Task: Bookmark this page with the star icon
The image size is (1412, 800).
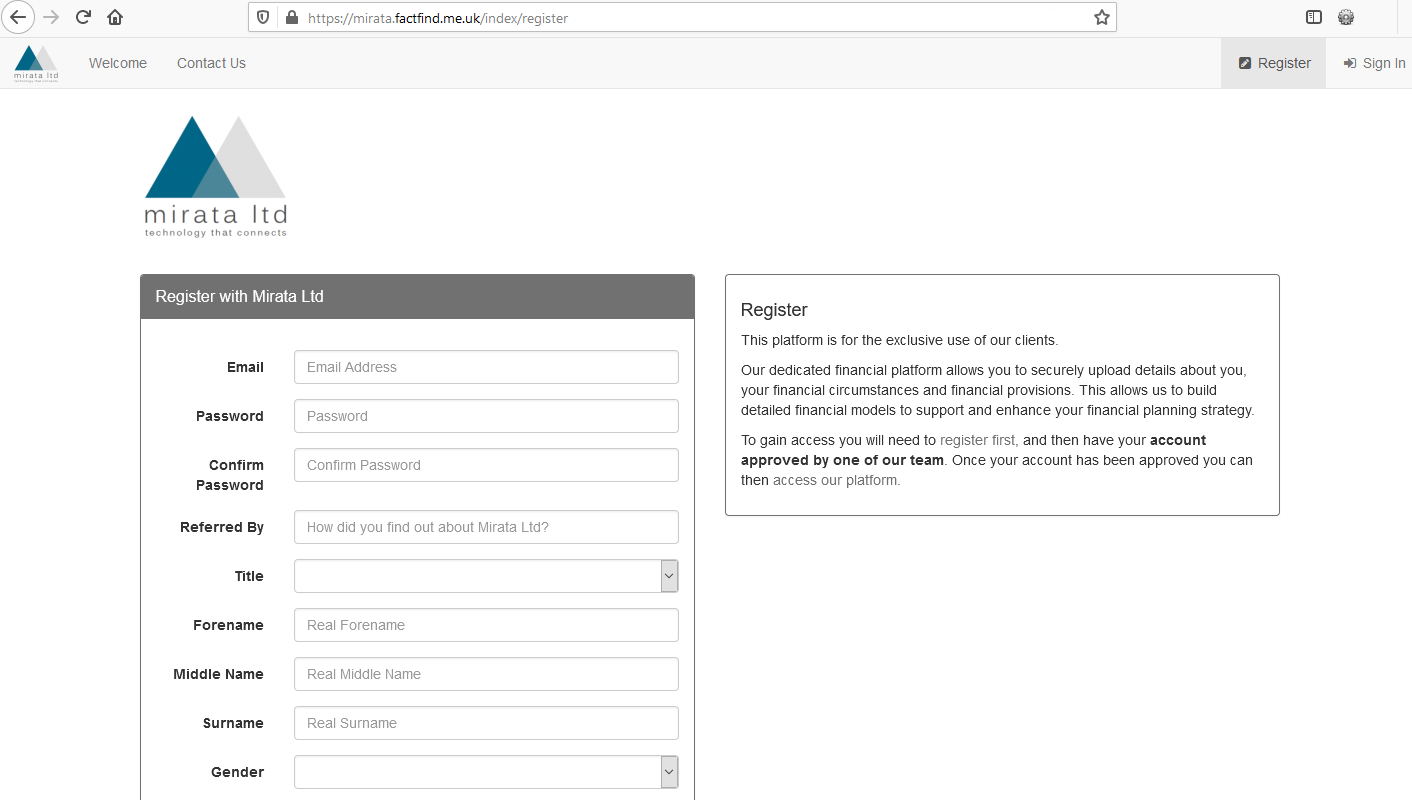Action: [1101, 17]
